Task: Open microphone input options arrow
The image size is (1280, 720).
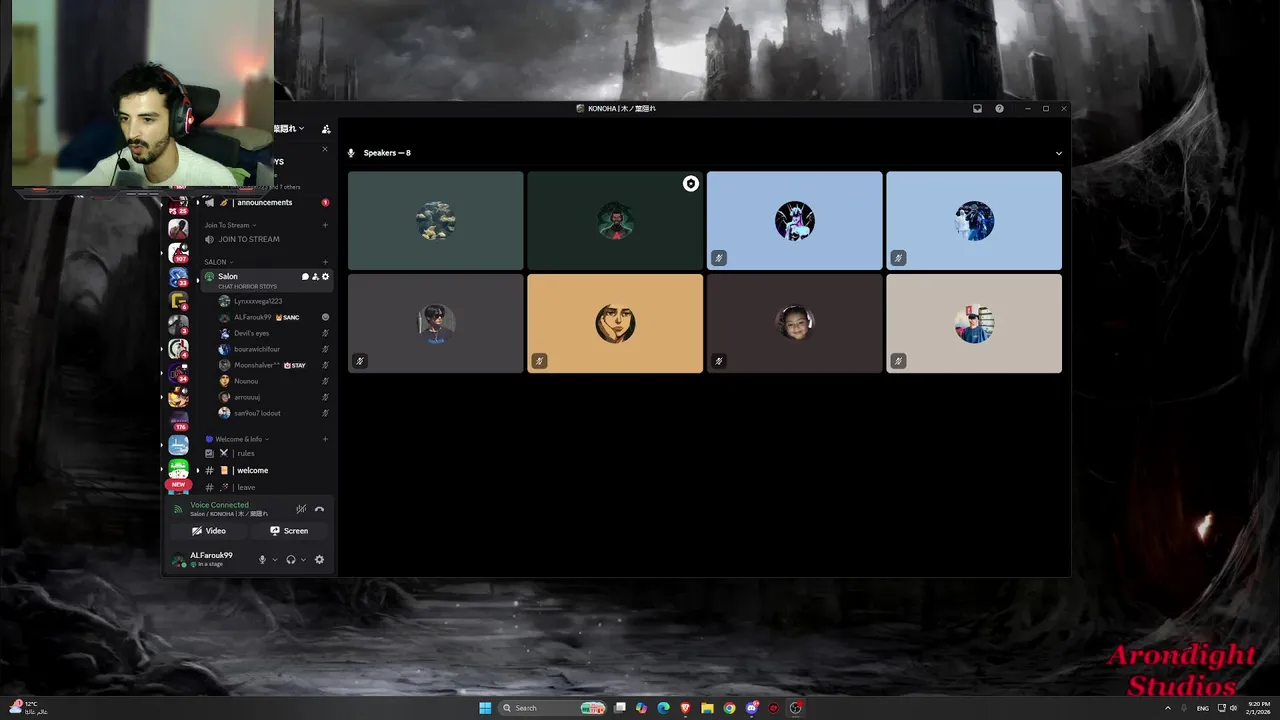Action: point(275,559)
